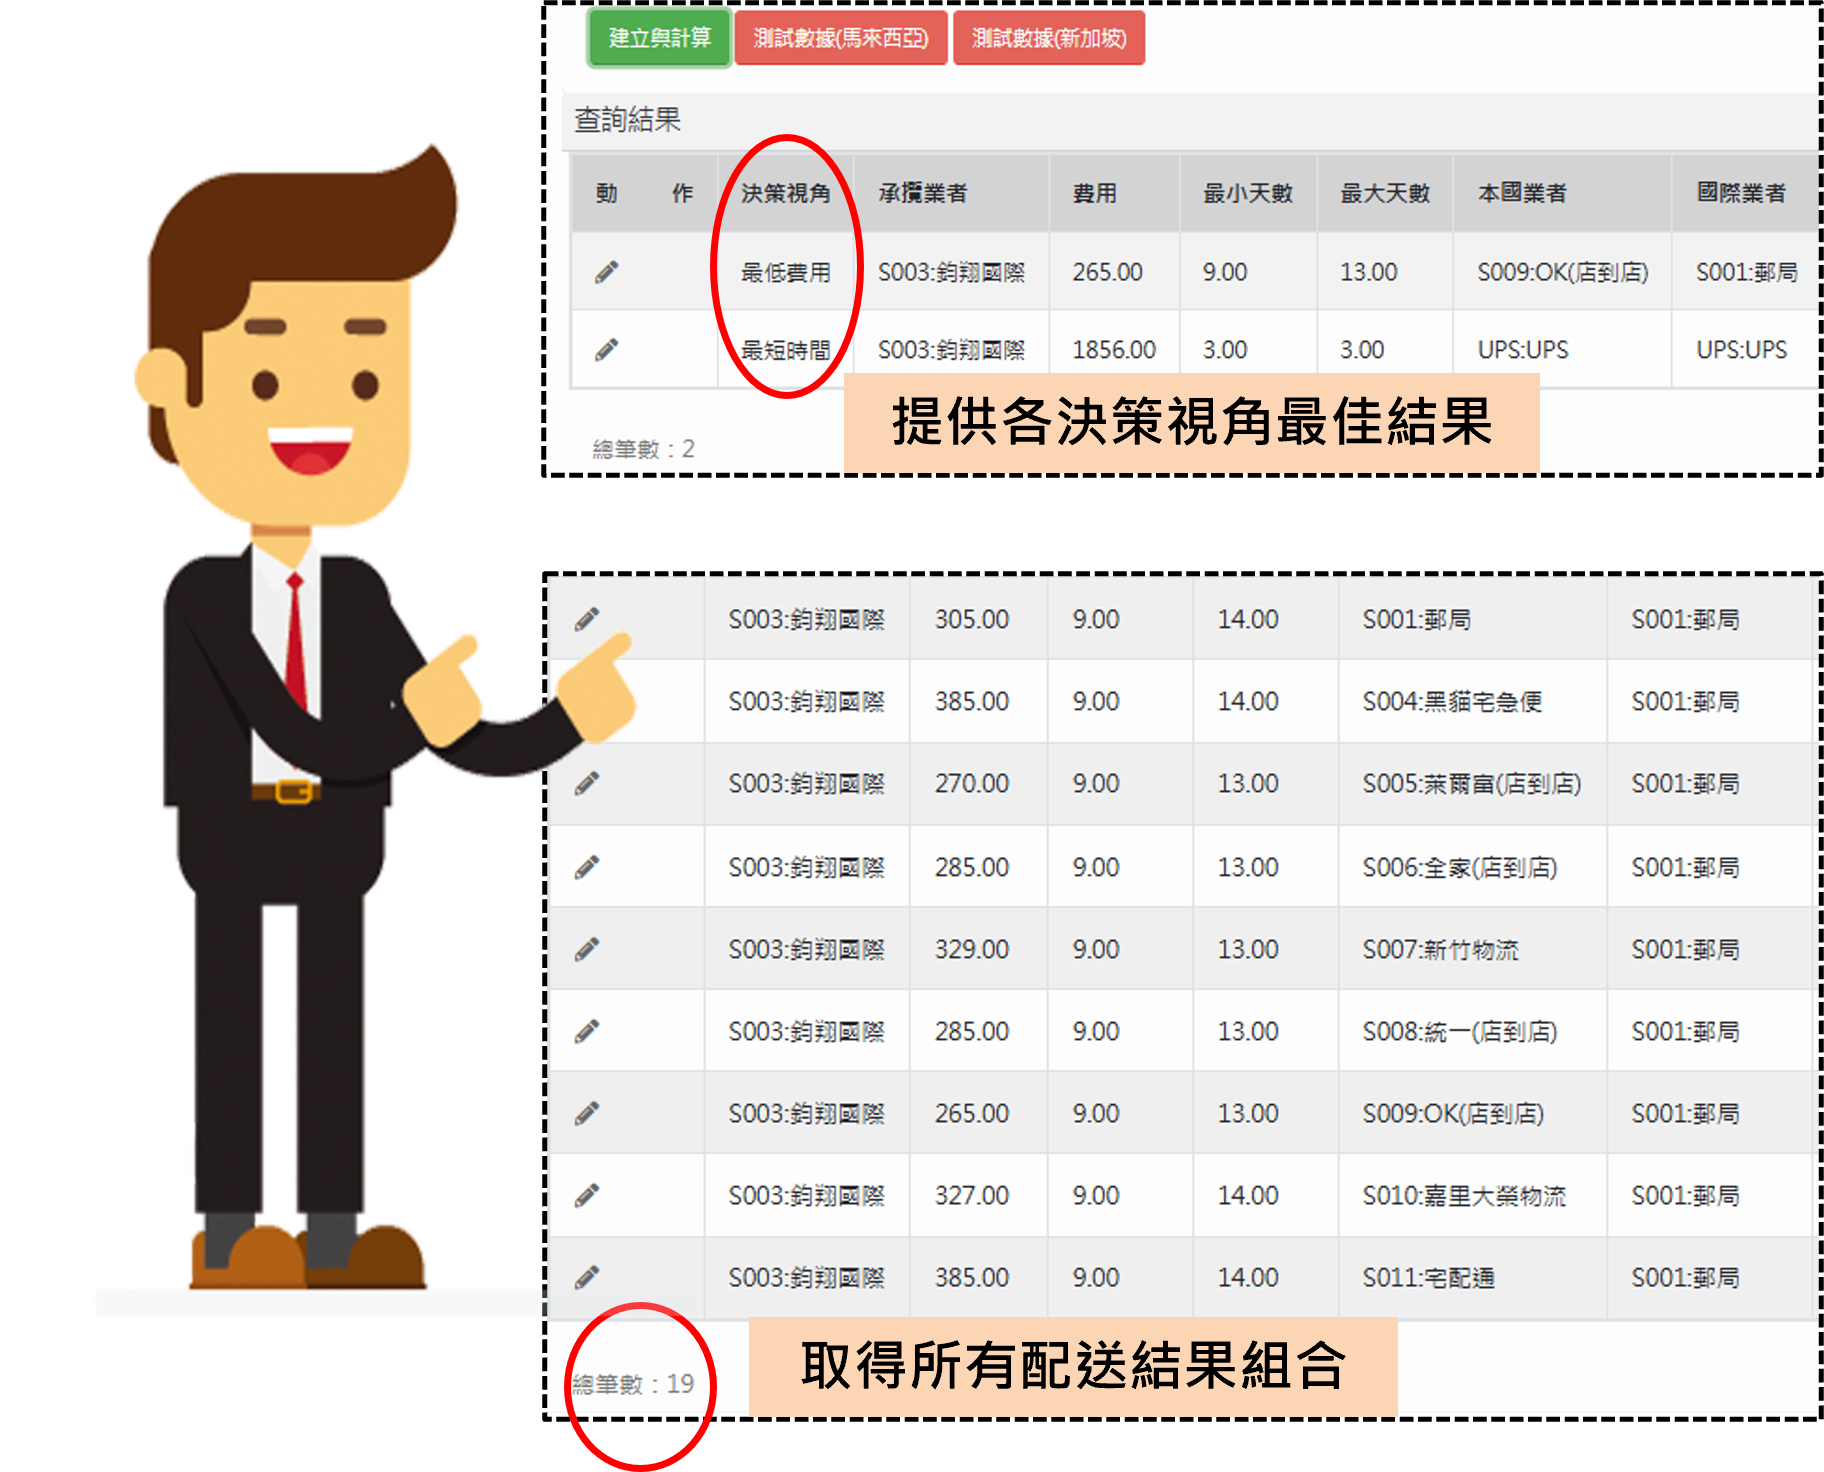Select the 最小天數 column header
The height and width of the screenshot is (1472, 1824).
1247,193
